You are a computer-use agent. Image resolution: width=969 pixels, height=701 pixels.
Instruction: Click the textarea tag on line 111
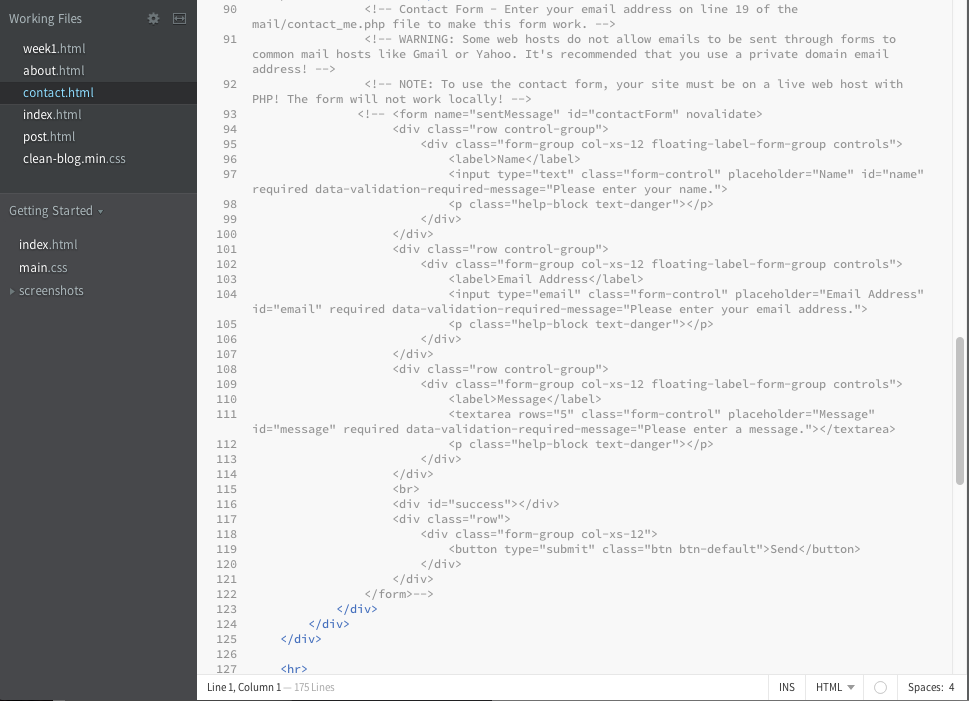[x=573, y=422]
